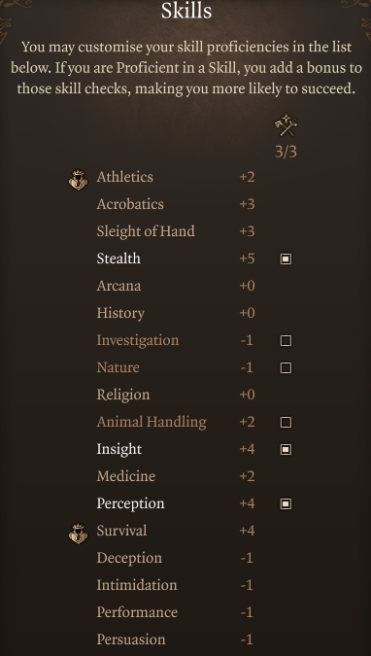Click the 3/3 proficiency counter
Viewport: 371px width, 656px height.
[286, 151]
